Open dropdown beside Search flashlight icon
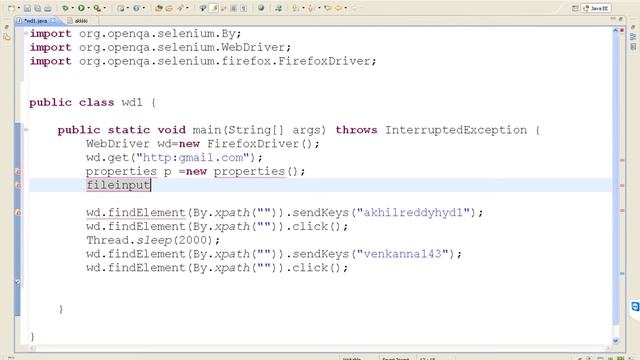Screen dimensions: 640x360 point(187,8)
